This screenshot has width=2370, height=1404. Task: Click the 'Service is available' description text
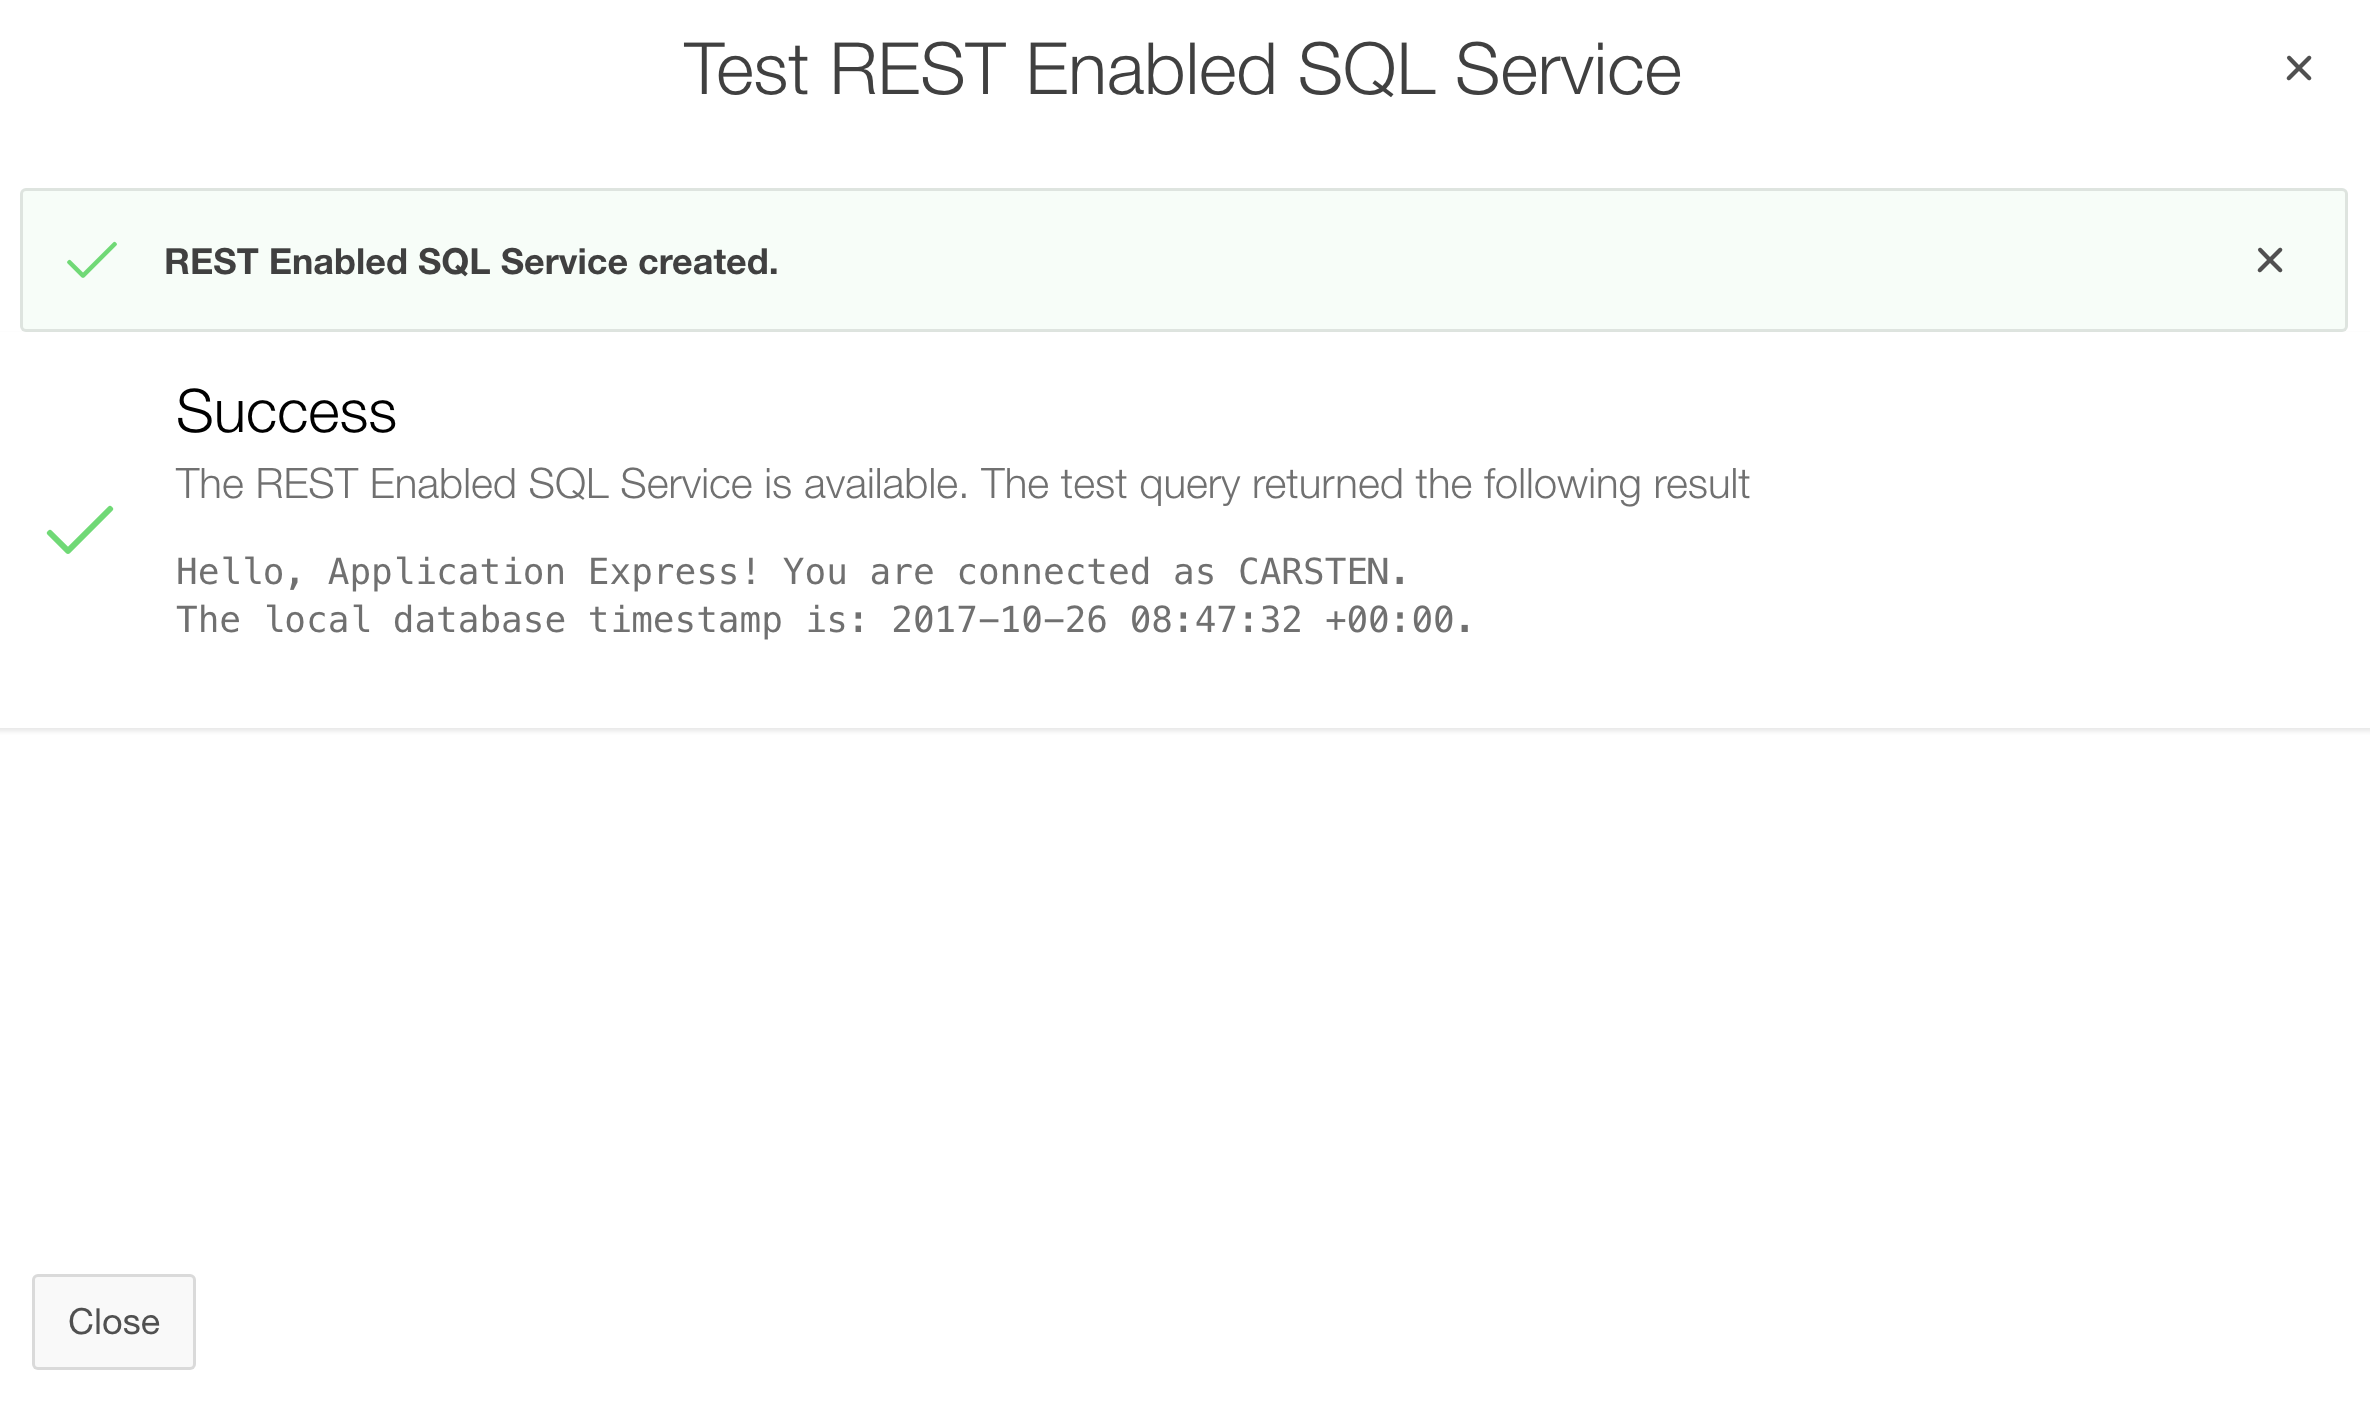pyautogui.click(x=570, y=484)
